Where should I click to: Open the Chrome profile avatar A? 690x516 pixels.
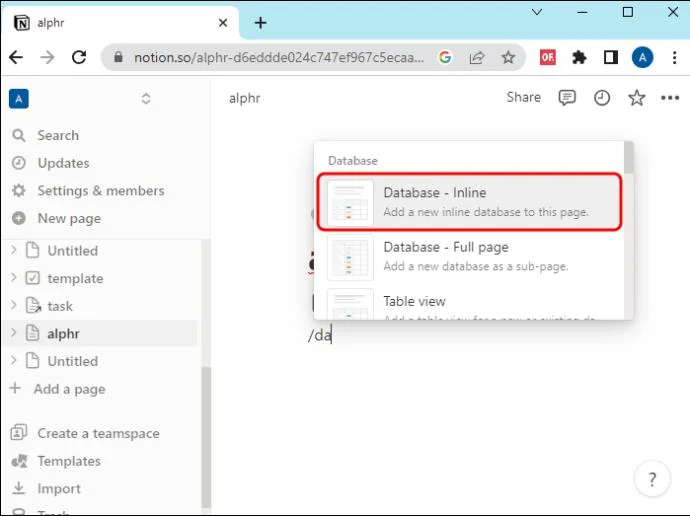click(642, 57)
